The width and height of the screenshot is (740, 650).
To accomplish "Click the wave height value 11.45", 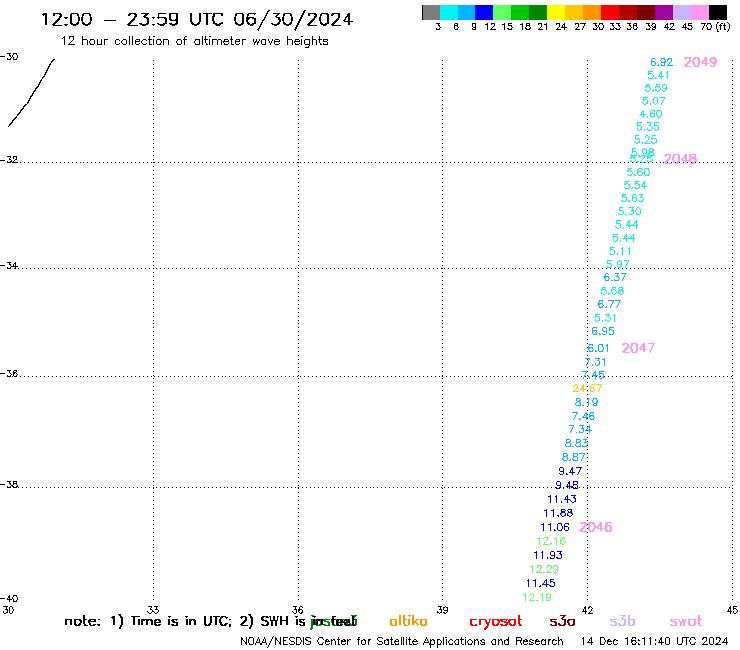I will 540,583.
